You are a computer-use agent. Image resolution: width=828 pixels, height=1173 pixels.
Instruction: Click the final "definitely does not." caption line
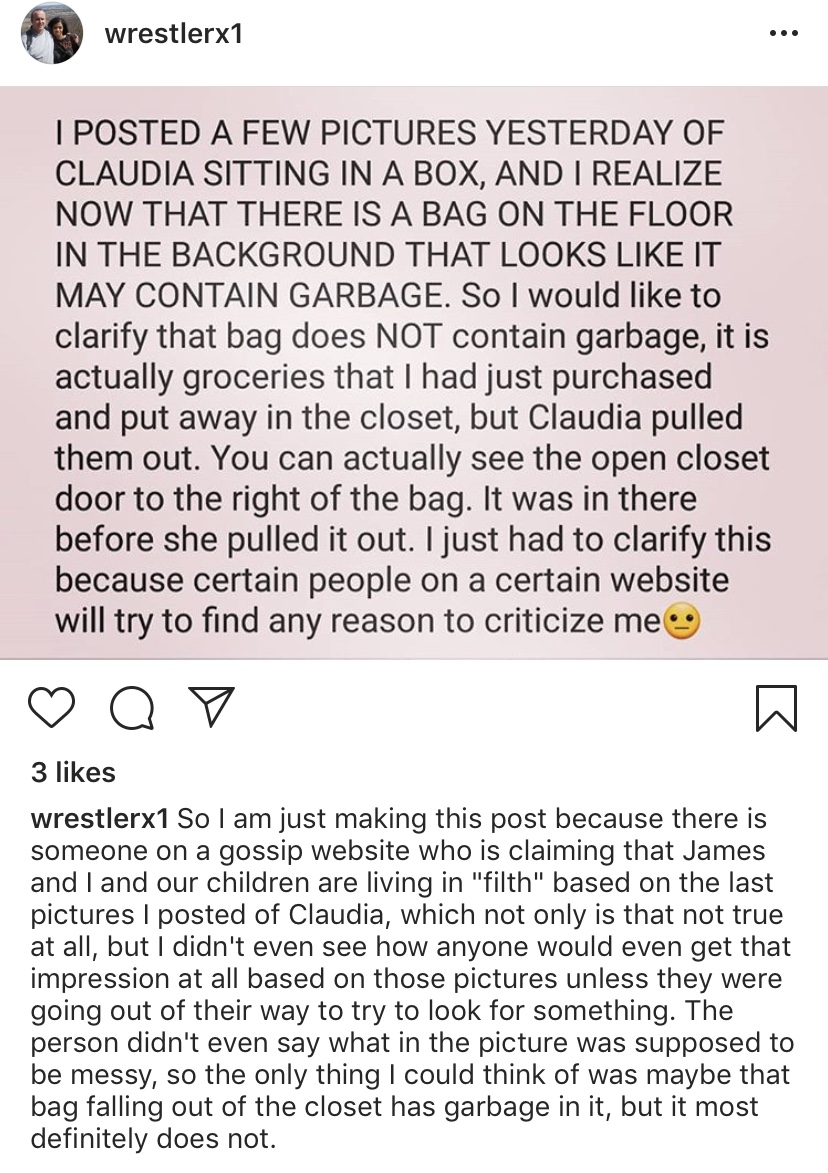153,1139
